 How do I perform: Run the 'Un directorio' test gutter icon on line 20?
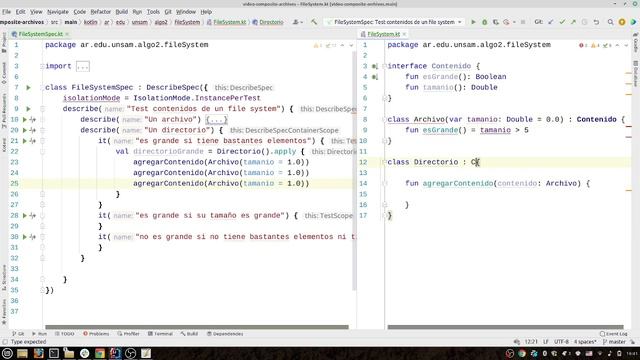pyautogui.click(x=24, y=130)
